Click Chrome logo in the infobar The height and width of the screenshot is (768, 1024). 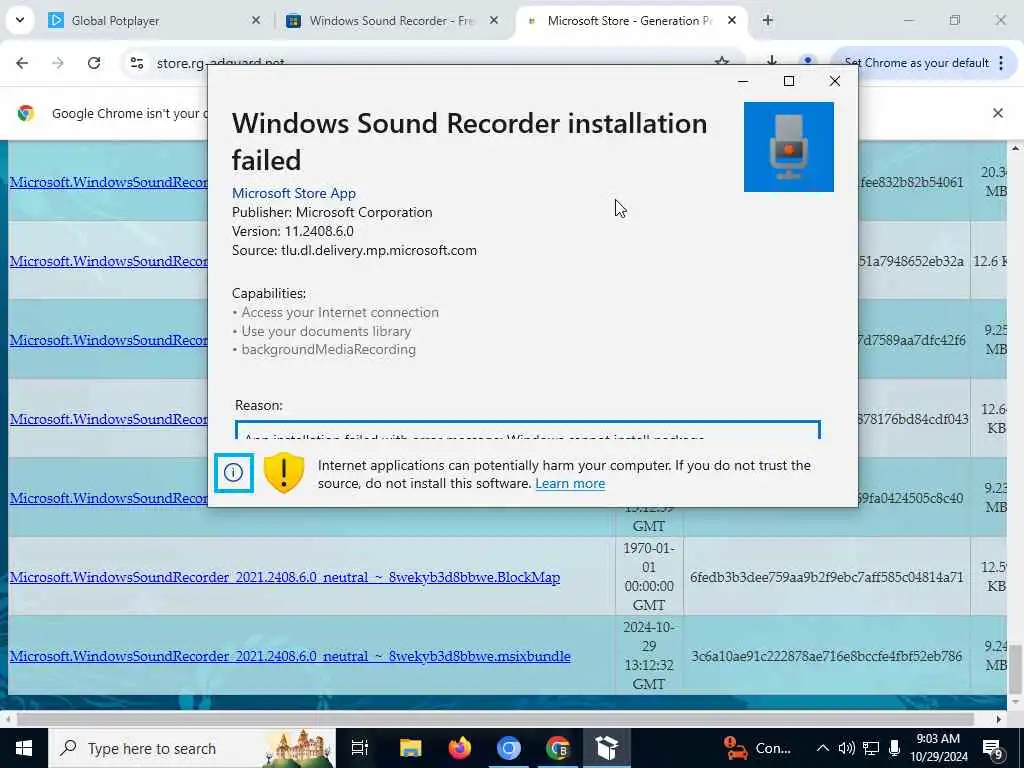click(25, 113)
